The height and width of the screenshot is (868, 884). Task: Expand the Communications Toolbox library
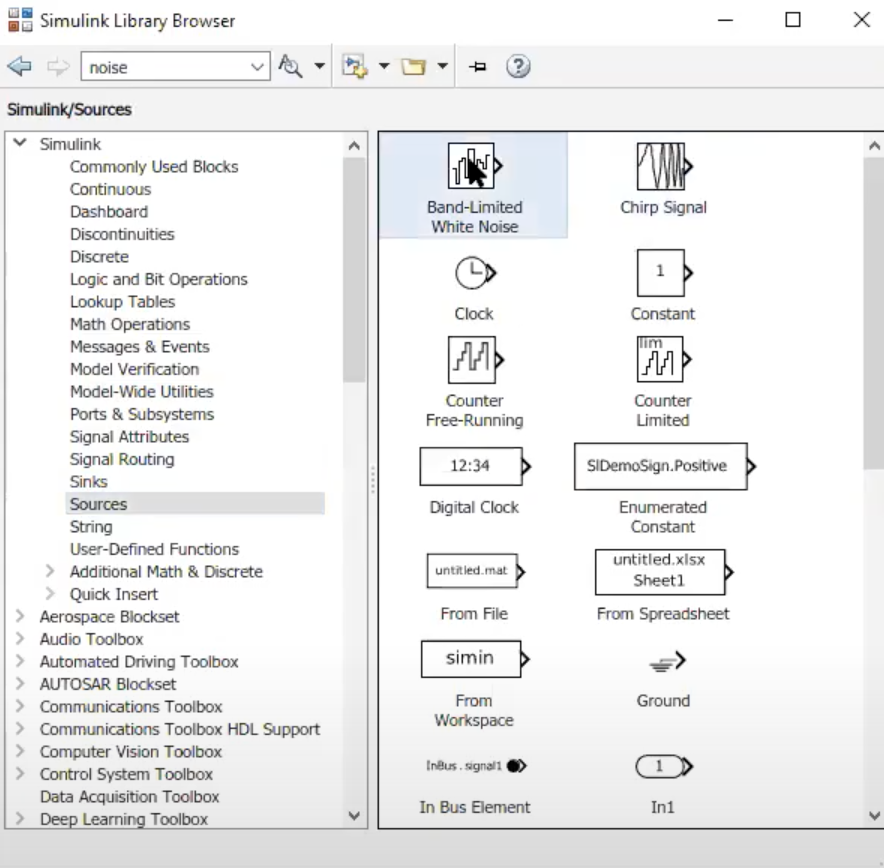click(20, 706)
